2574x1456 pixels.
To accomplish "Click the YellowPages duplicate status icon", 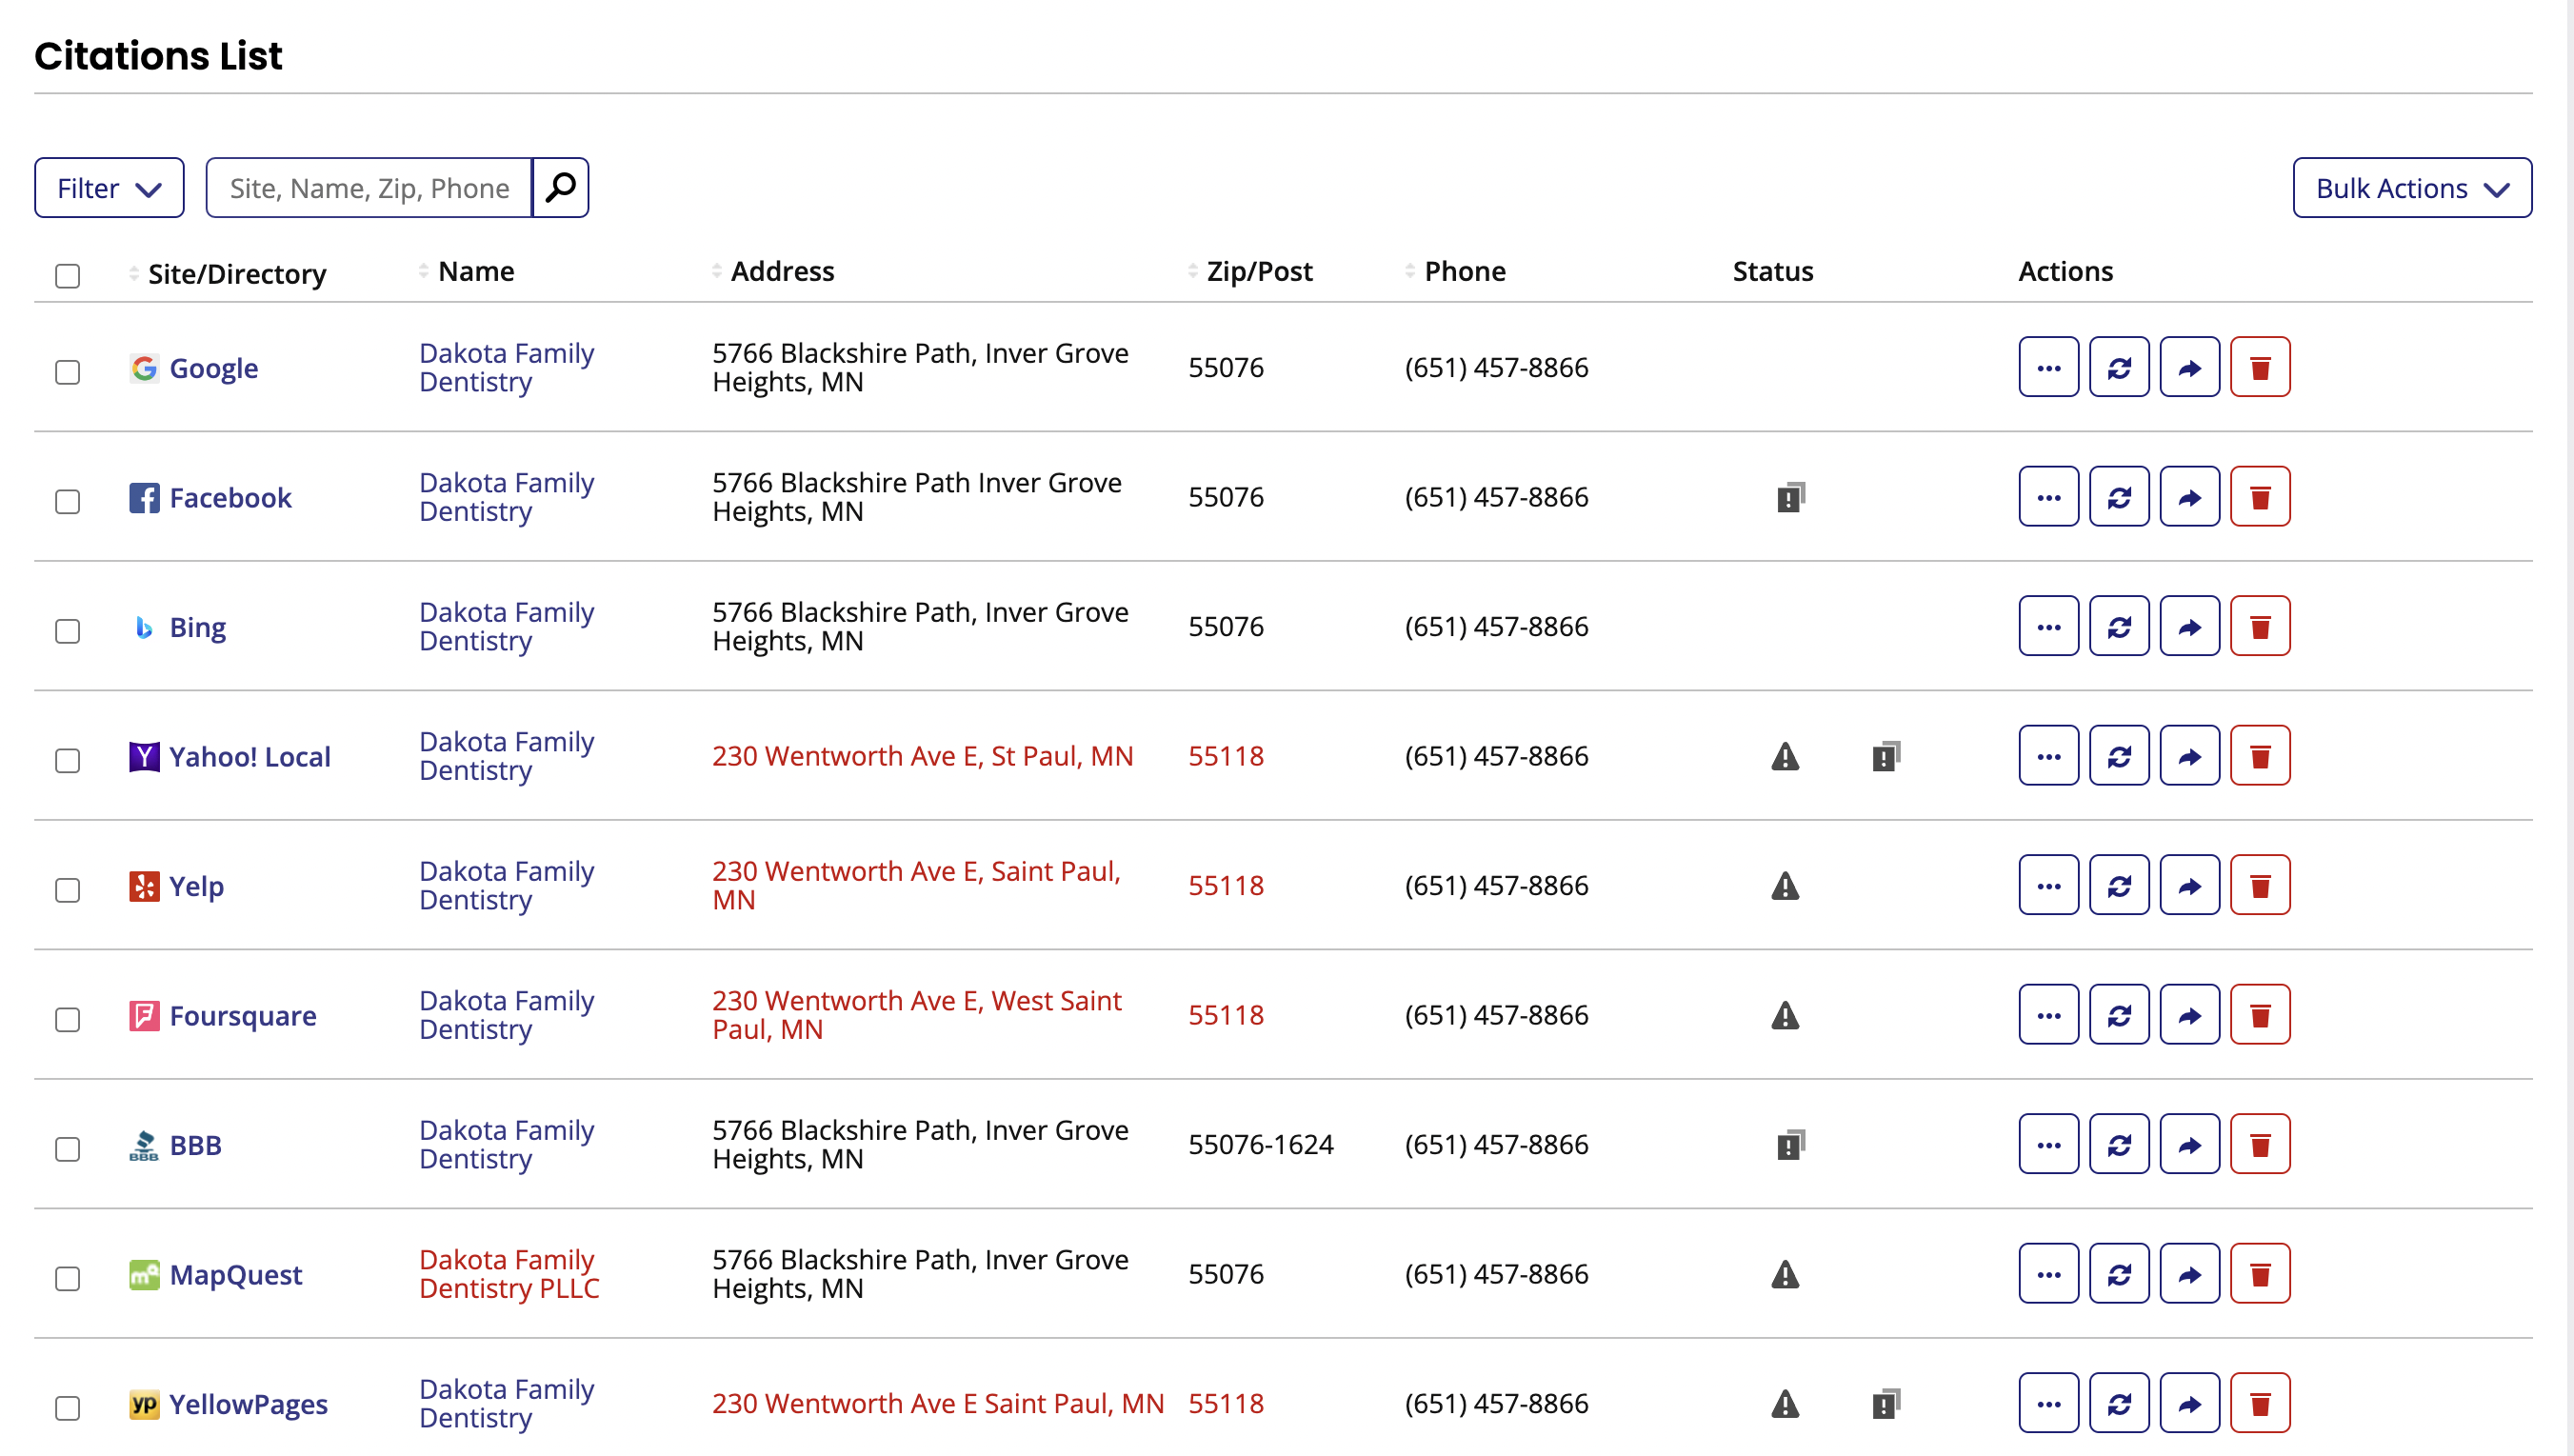I will click(x=1886, y=1403).
